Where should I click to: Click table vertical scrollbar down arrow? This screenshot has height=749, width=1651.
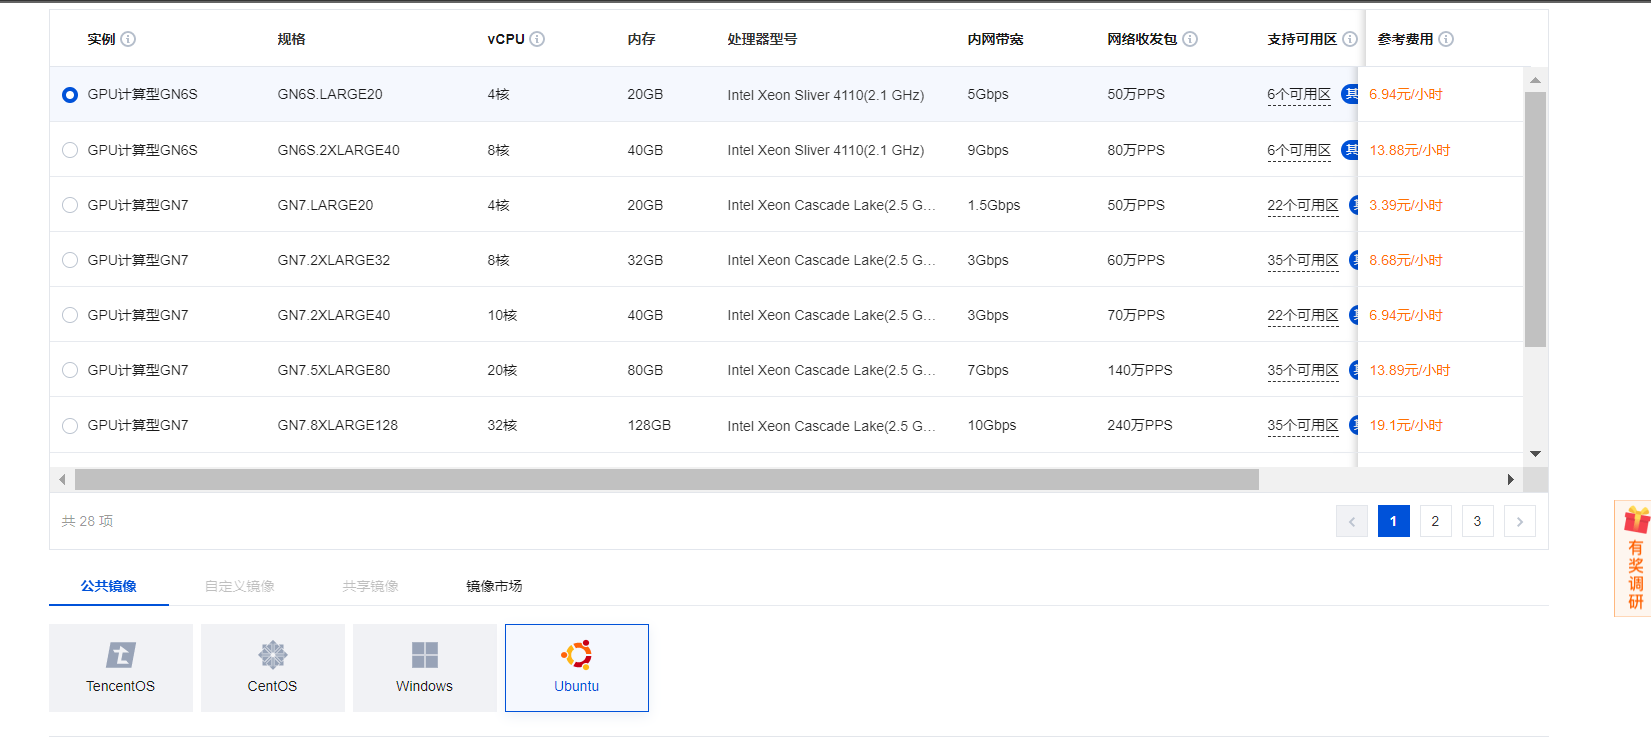coord(1535,454)
